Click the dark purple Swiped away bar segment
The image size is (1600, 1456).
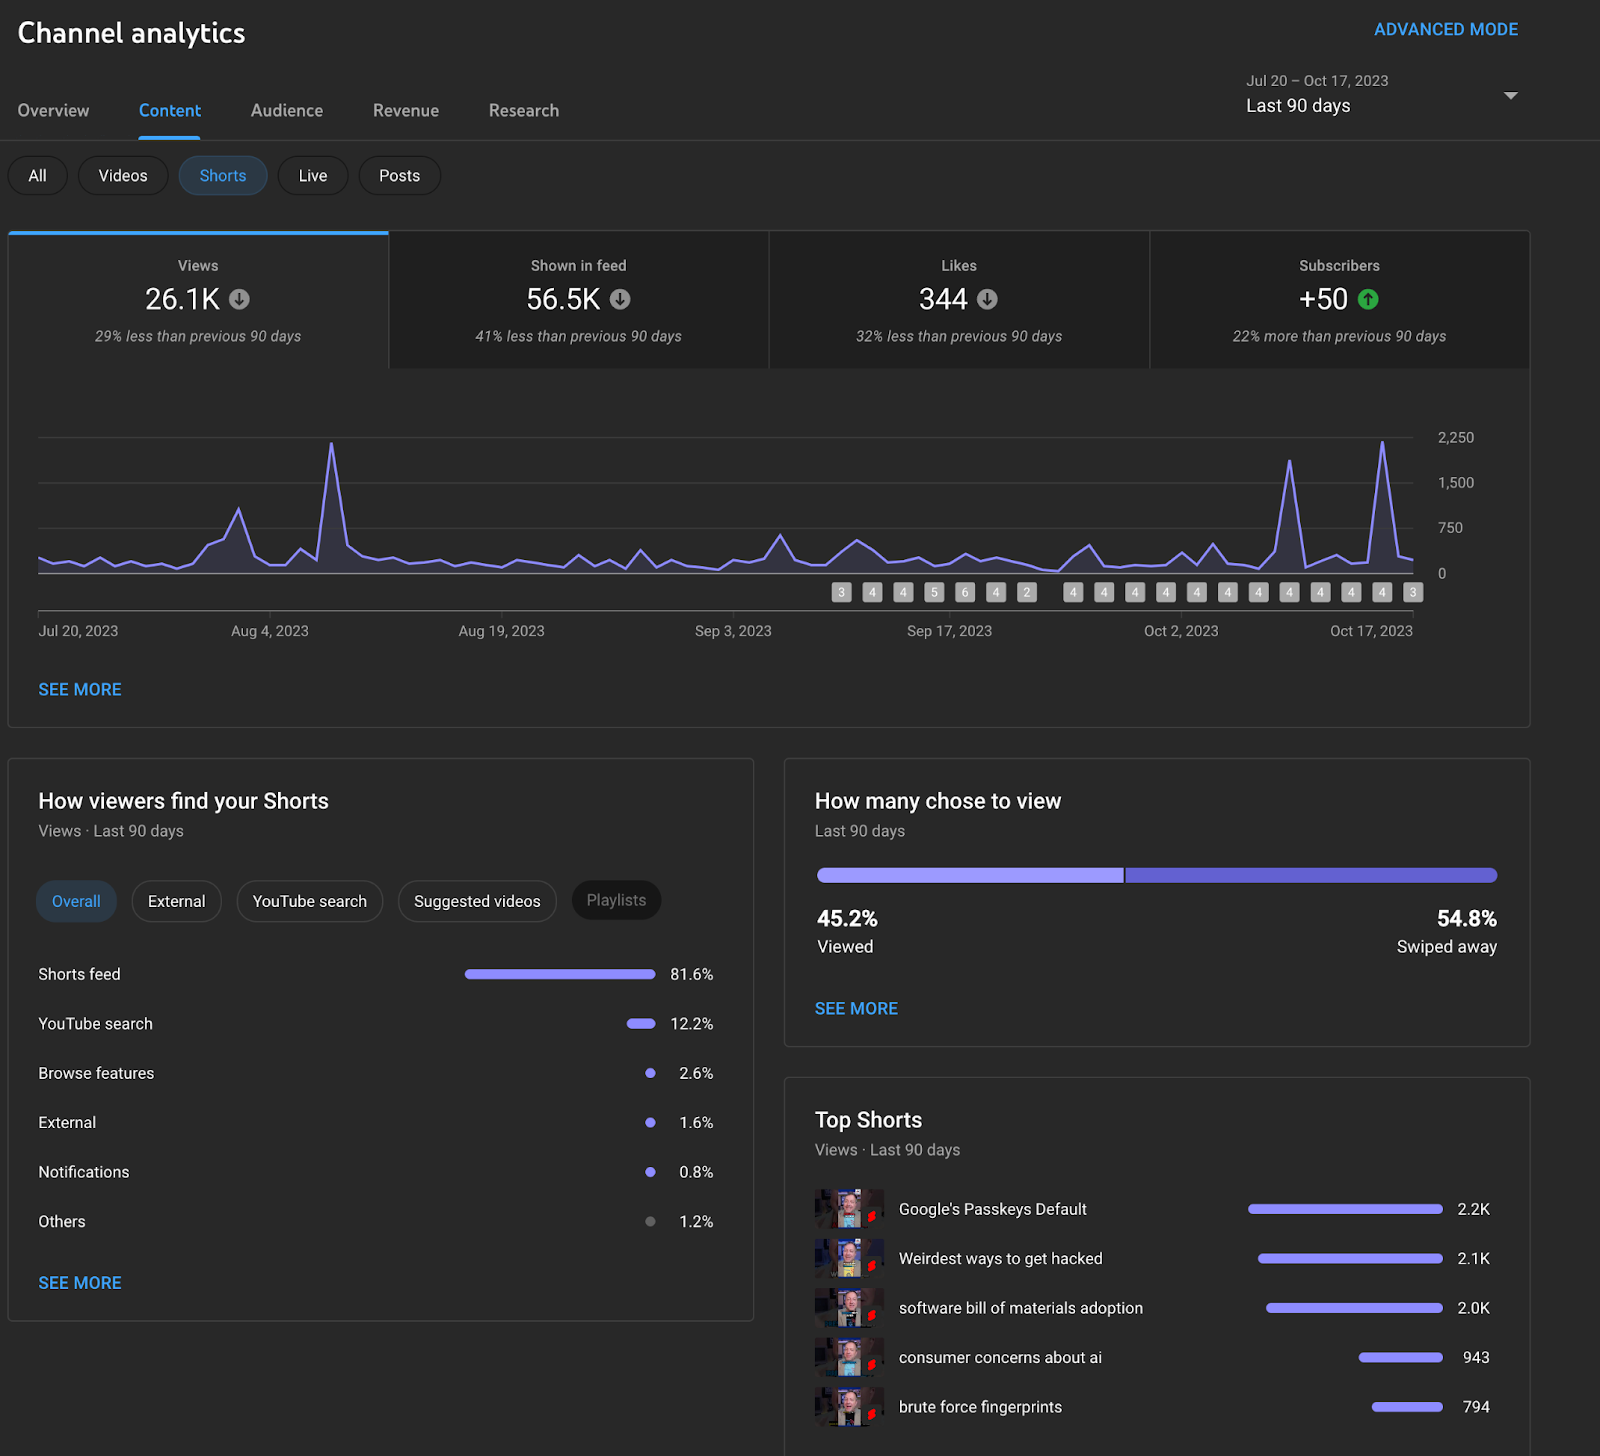click(x=1311, y=875)
